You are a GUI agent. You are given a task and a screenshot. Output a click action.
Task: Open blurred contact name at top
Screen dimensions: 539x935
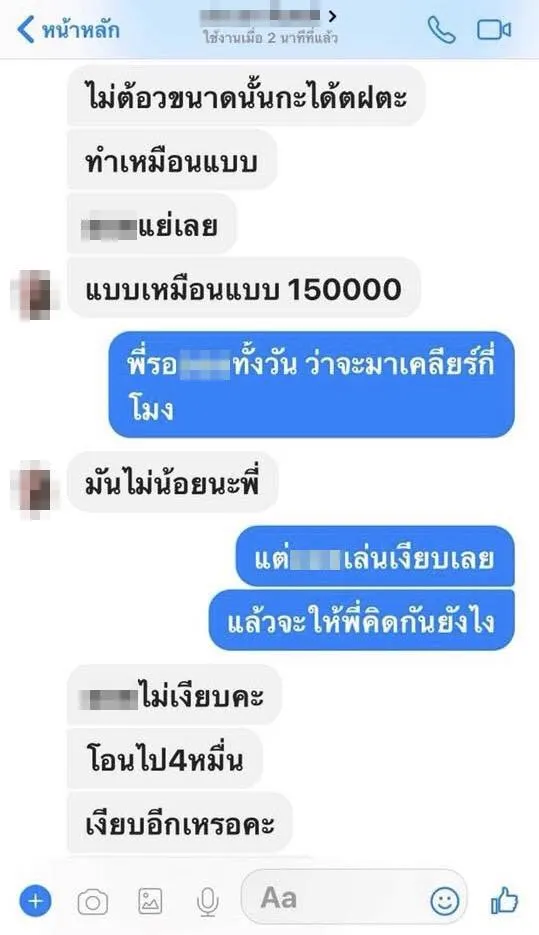coord(261,15)
